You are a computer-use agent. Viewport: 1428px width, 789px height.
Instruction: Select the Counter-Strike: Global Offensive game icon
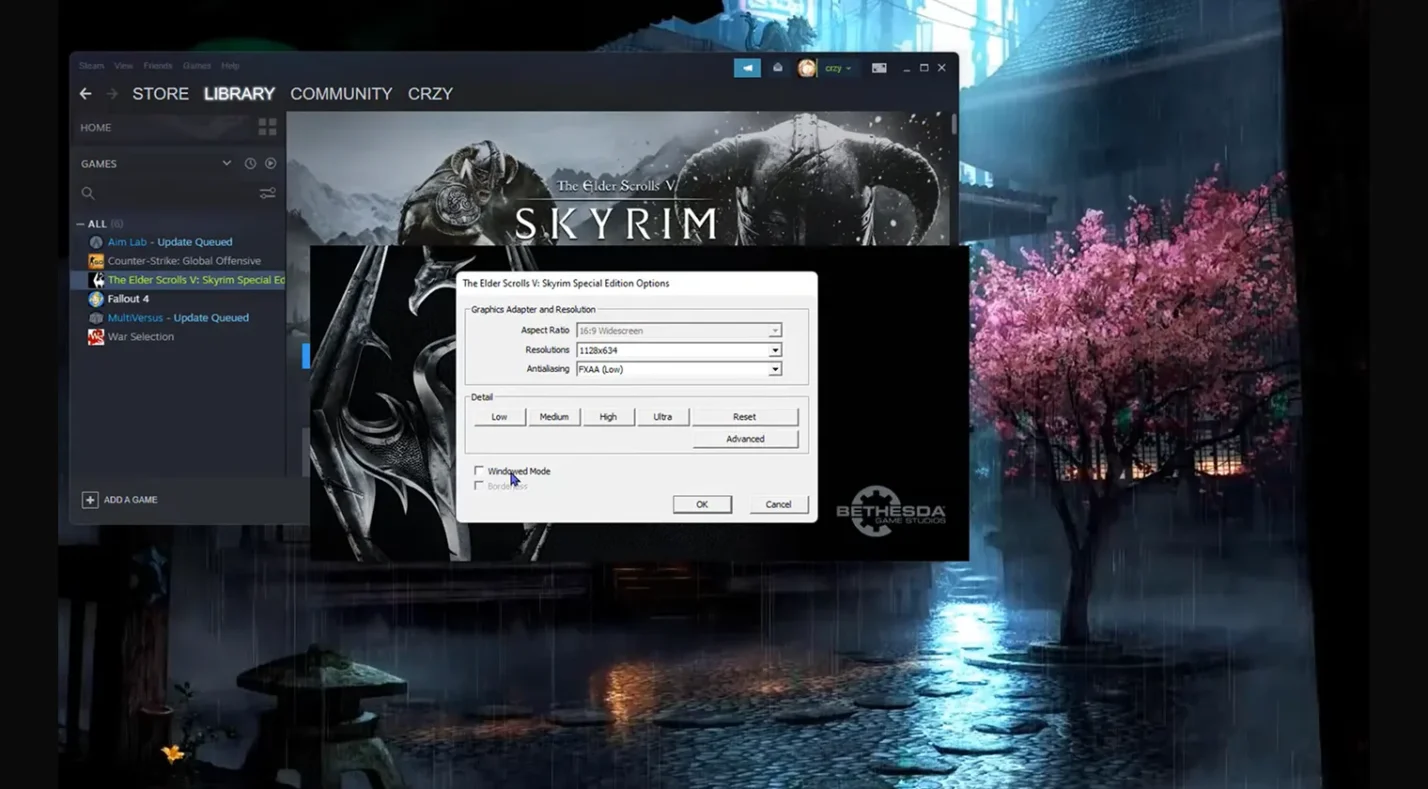(96, 260)
